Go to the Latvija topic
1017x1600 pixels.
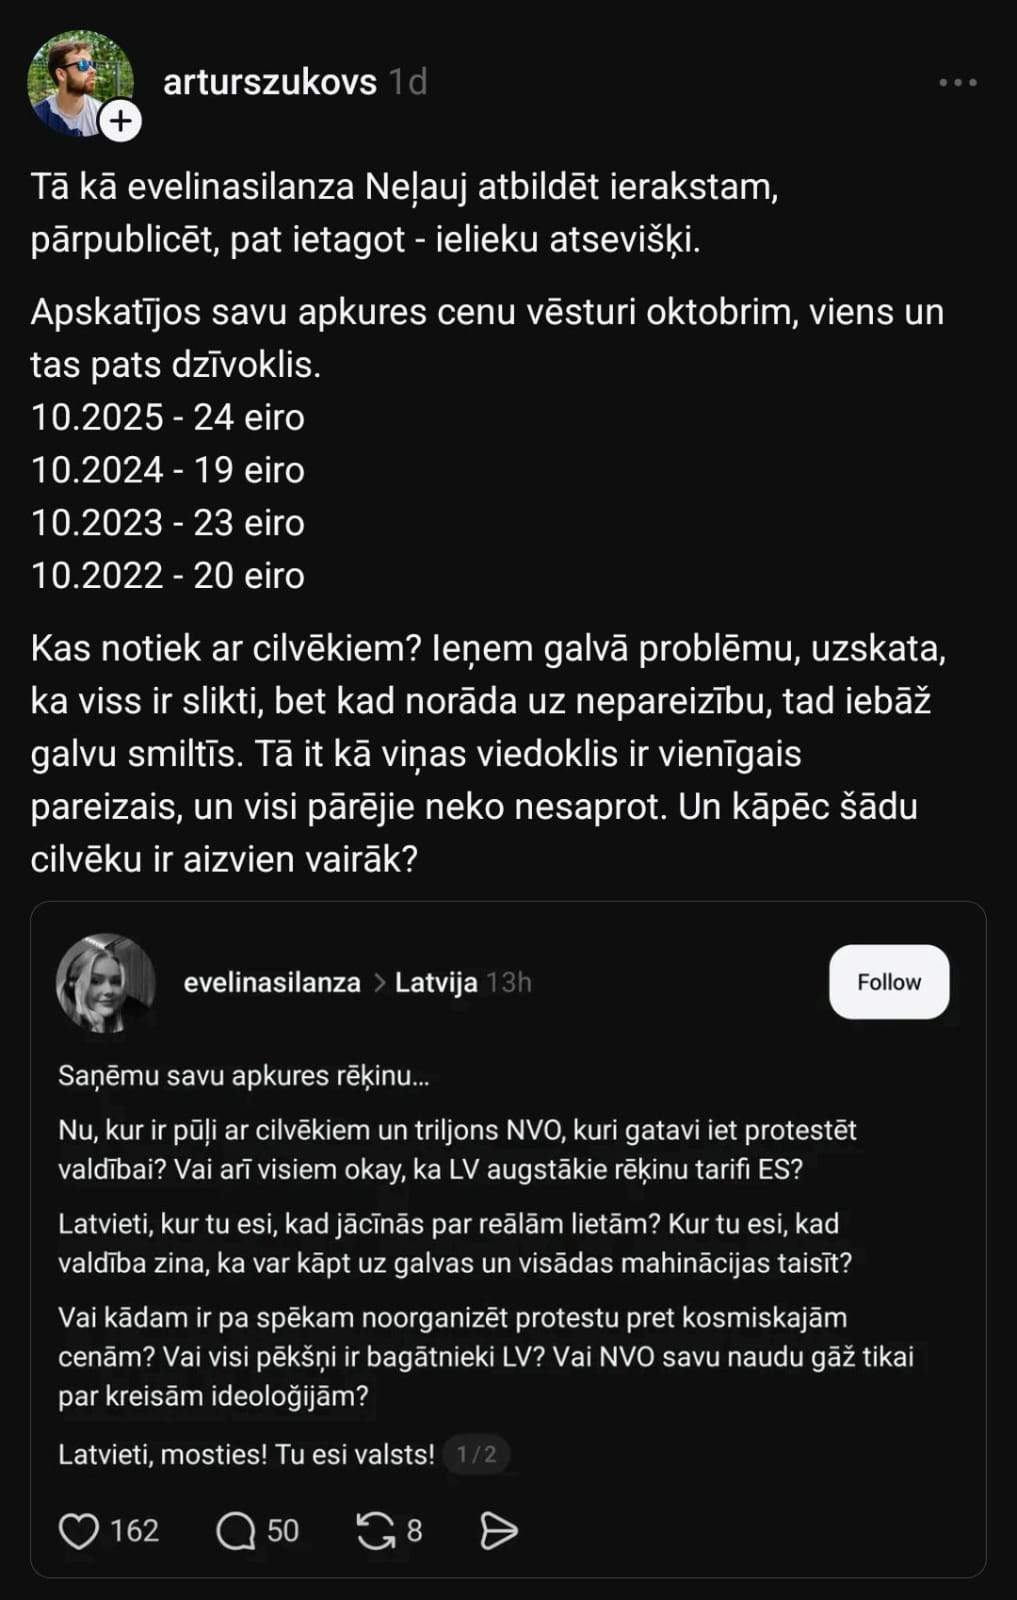(x=436, y=983)
